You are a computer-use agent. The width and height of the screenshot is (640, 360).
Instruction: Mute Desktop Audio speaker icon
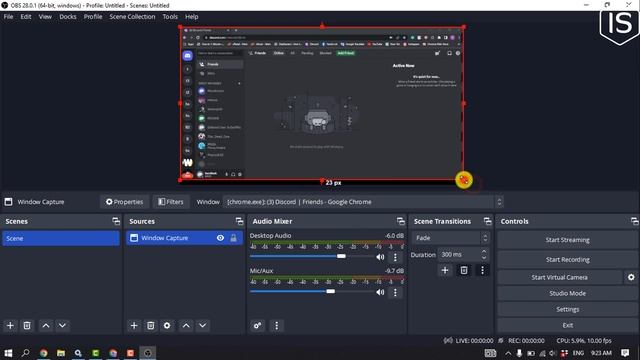tap(380, 257)
